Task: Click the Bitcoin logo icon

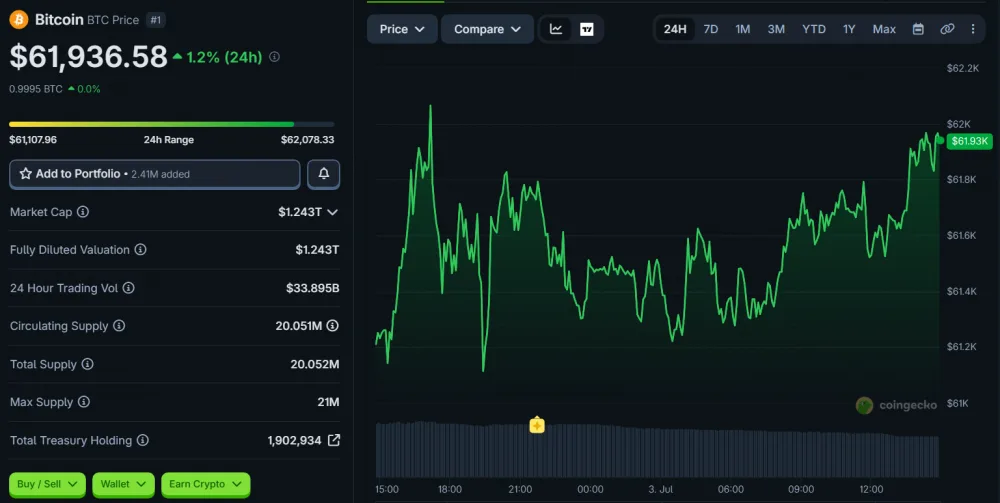Action: click(x=18, y=20)
